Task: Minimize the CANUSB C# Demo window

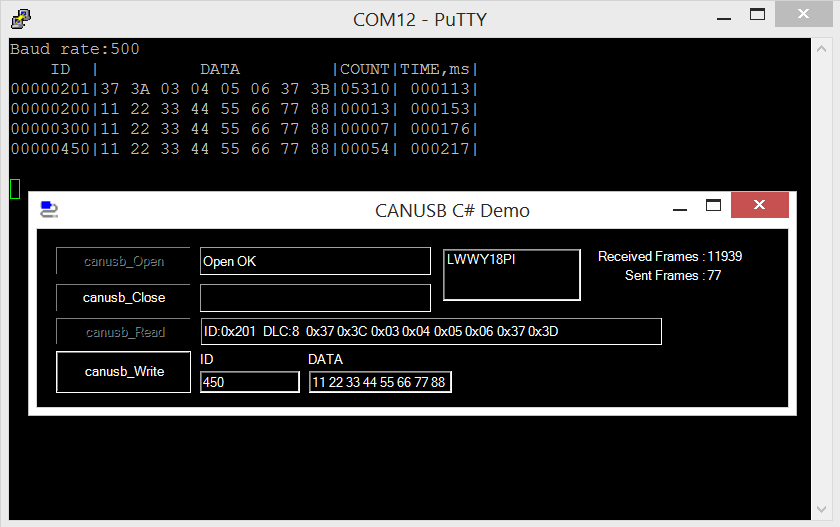Action: coord(680,209)
